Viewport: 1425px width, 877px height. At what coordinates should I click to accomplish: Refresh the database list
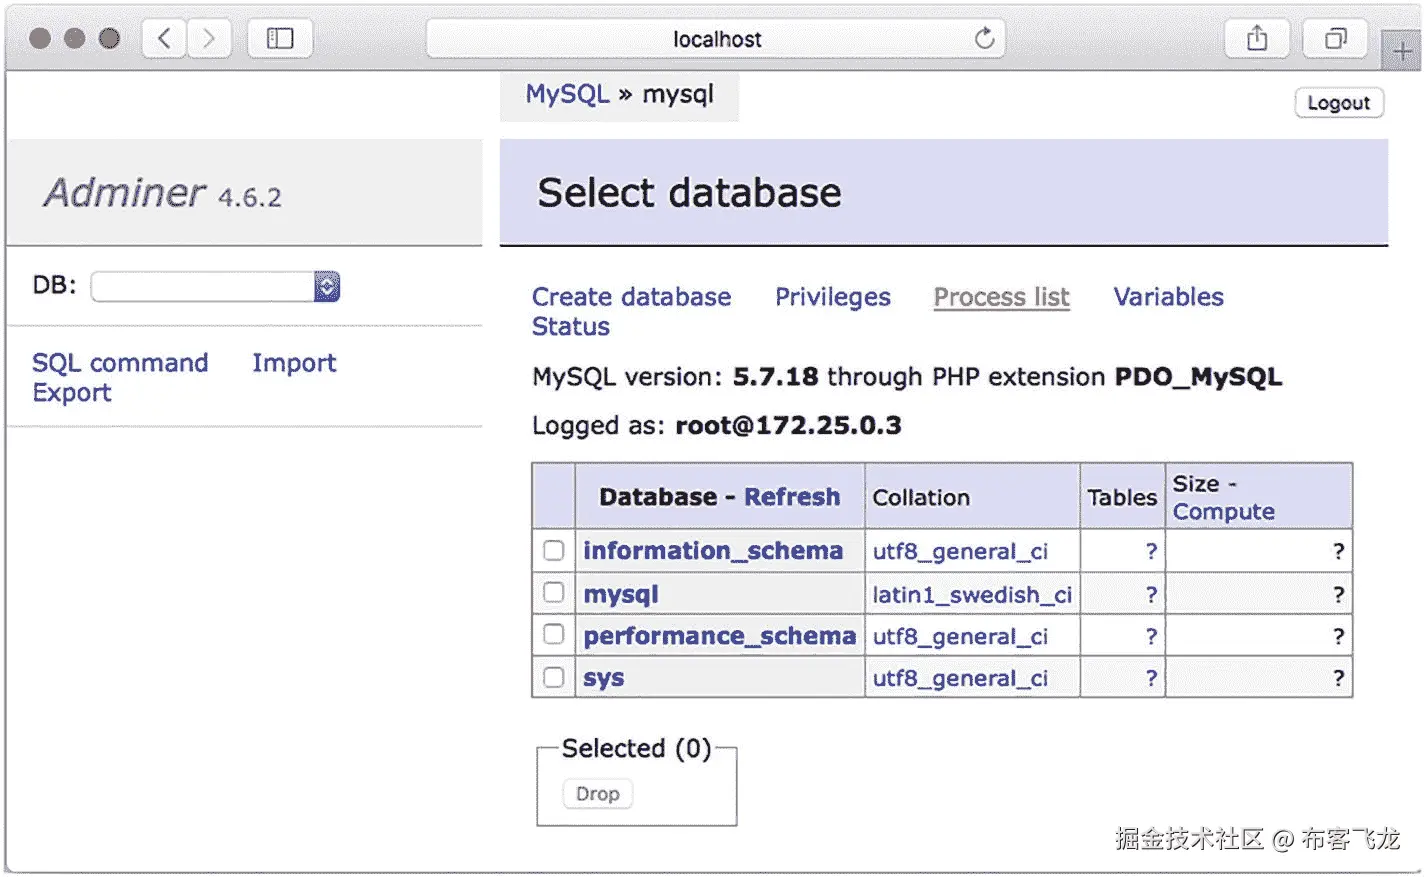(x=791, y=497)
